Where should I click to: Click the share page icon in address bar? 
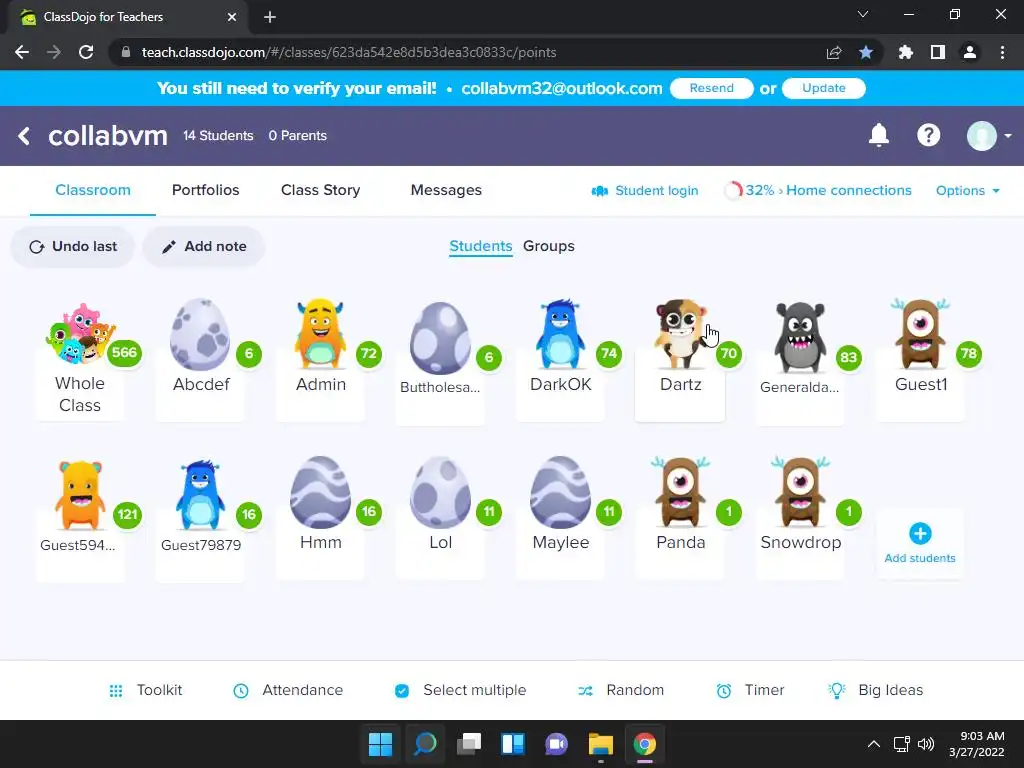click(x=834, y=52)
